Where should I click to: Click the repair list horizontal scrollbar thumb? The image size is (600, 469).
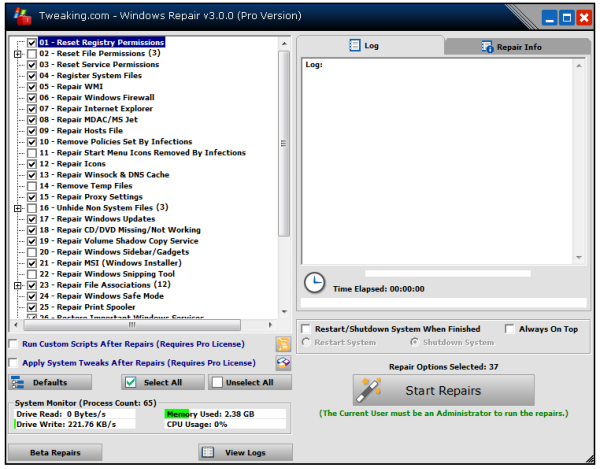tap(132, 325)
